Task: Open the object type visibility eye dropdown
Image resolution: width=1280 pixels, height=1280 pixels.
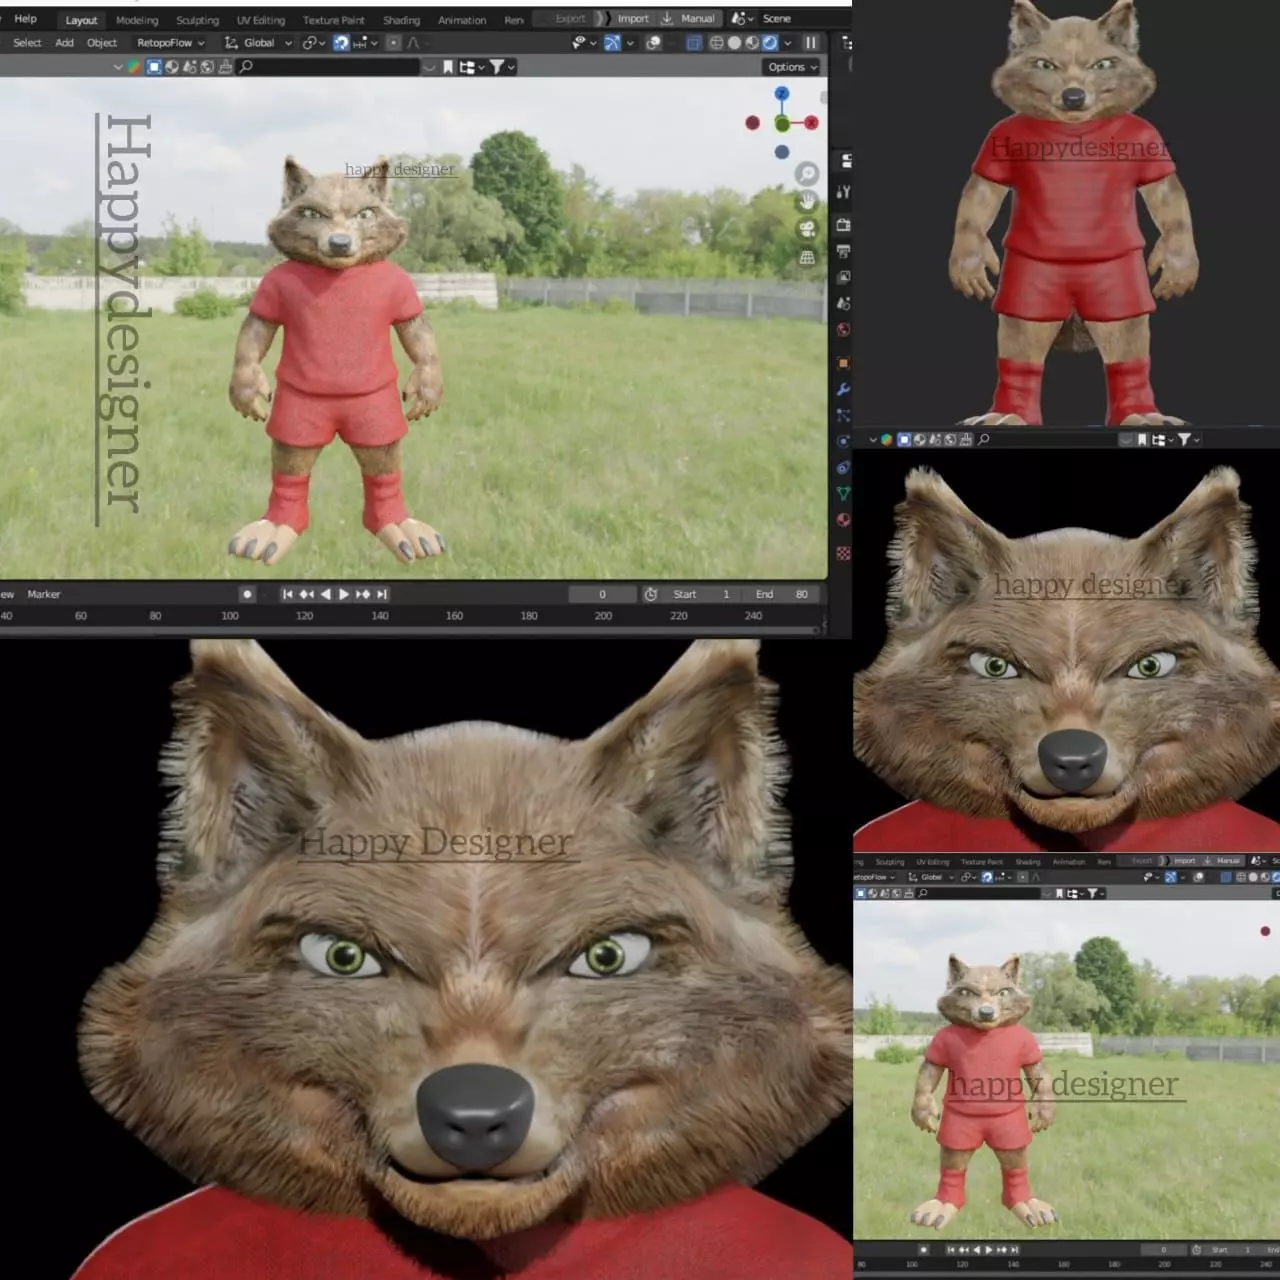Action: tap(583, 43)
